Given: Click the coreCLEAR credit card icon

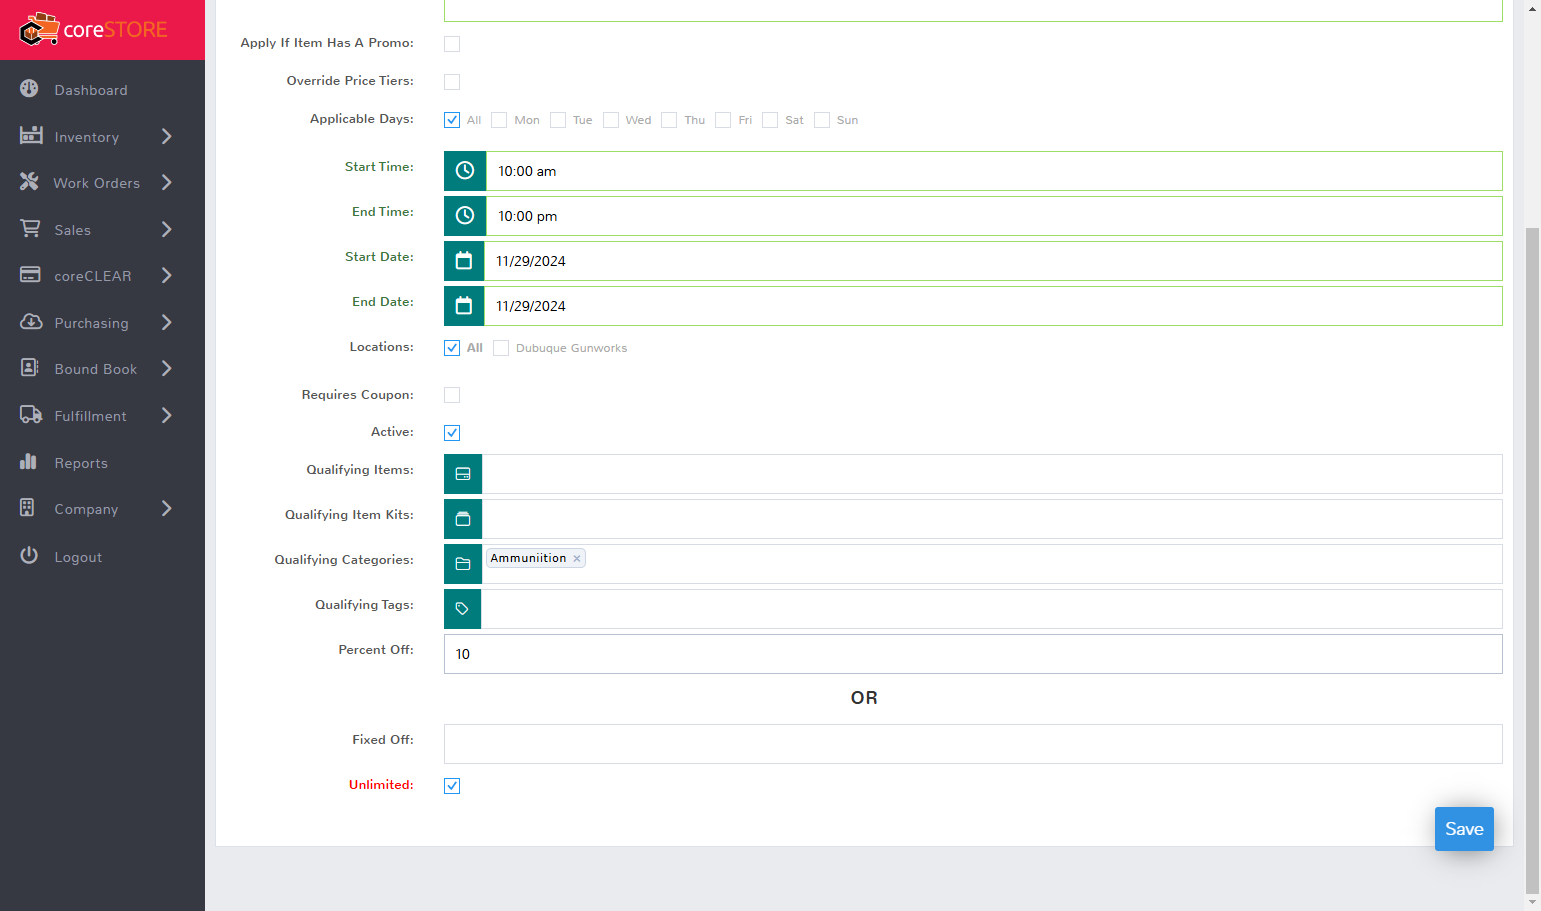Looking at the screenshot, I should 30,275.
